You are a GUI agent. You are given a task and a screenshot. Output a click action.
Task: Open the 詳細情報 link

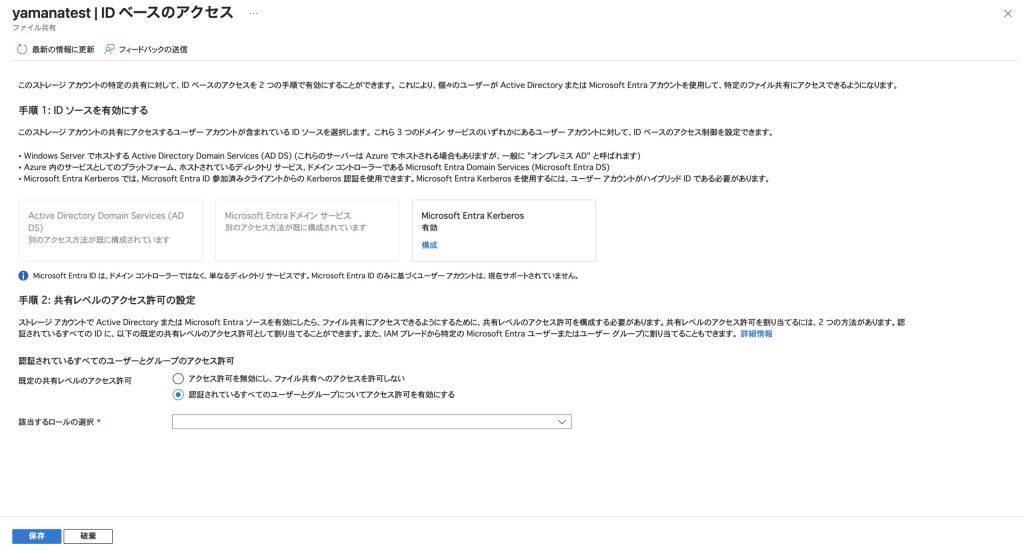[x=756, y=334]
